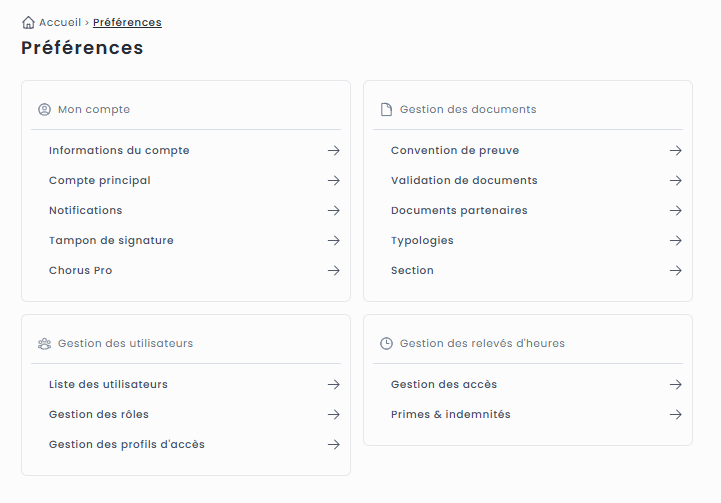721x503 pixels.
Task: Click the clock icon by Gestion des relevés d'heures
Action: [386, 344]
